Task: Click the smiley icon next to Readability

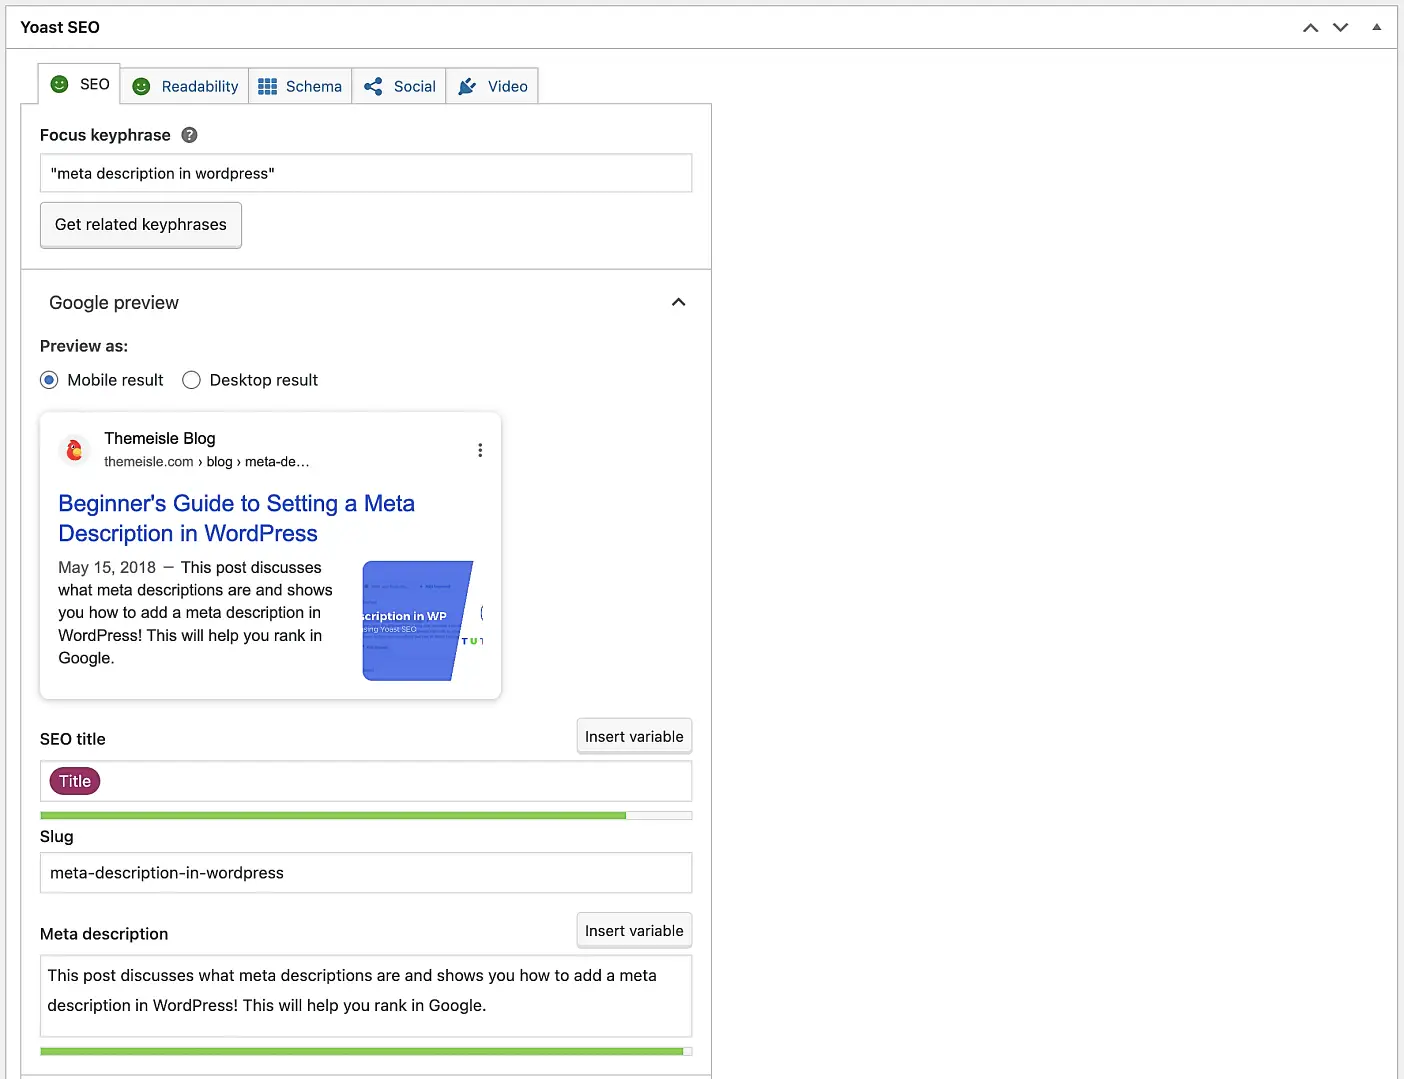Action: point(141,86)
